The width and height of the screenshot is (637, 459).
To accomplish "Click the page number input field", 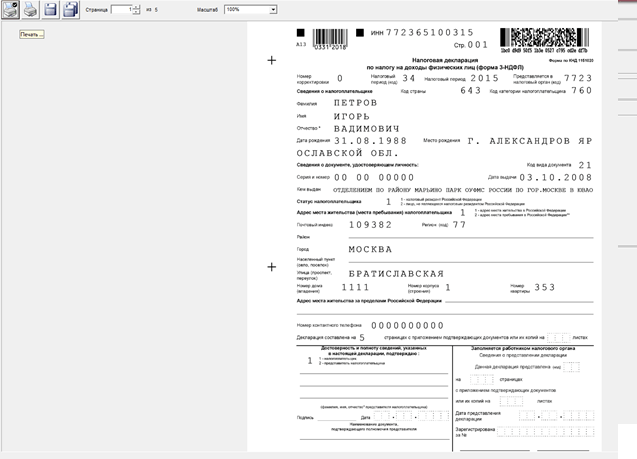I will pyautogui.click(x=122, y=9).
